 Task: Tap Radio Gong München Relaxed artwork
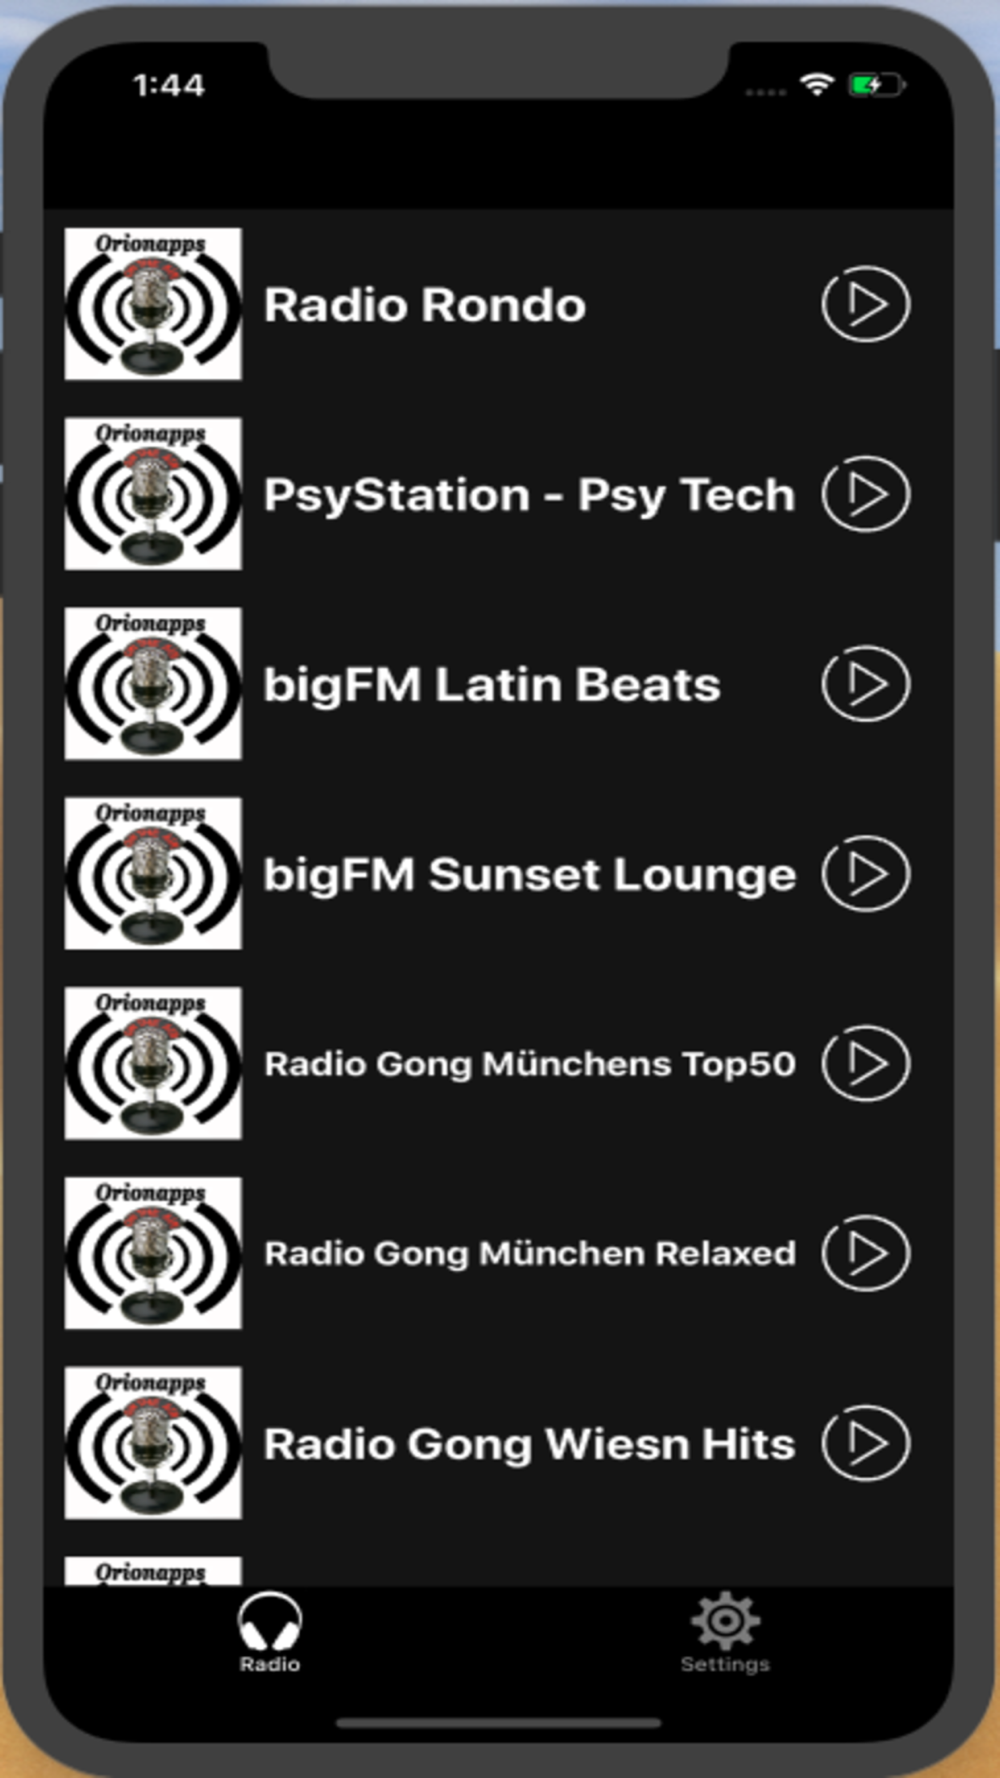click(153, 1253)
